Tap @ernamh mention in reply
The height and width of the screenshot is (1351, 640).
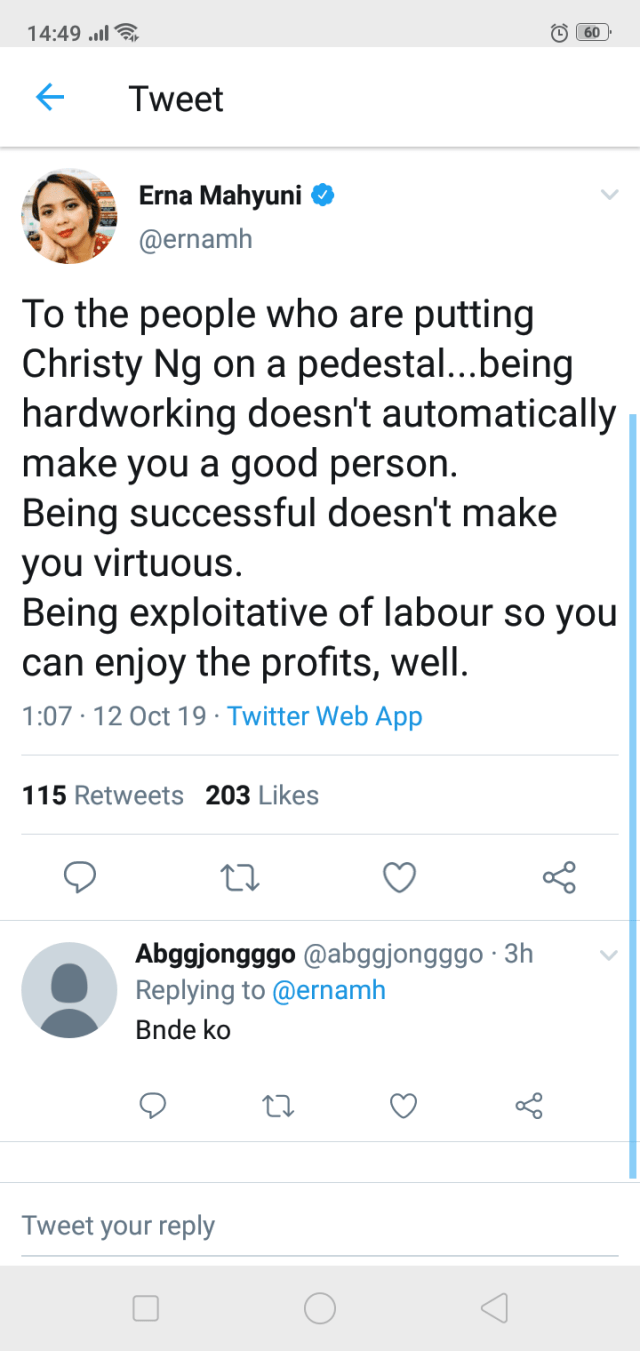pyautogui.click(x=327, y=990)
